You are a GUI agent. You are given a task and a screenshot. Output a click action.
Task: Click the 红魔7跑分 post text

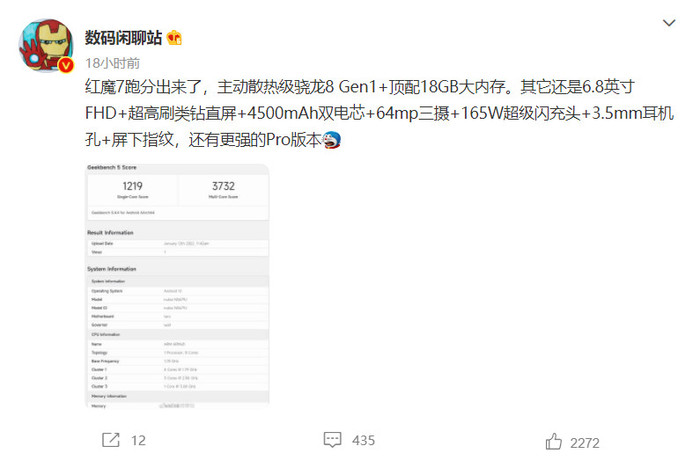coord(379,113)
